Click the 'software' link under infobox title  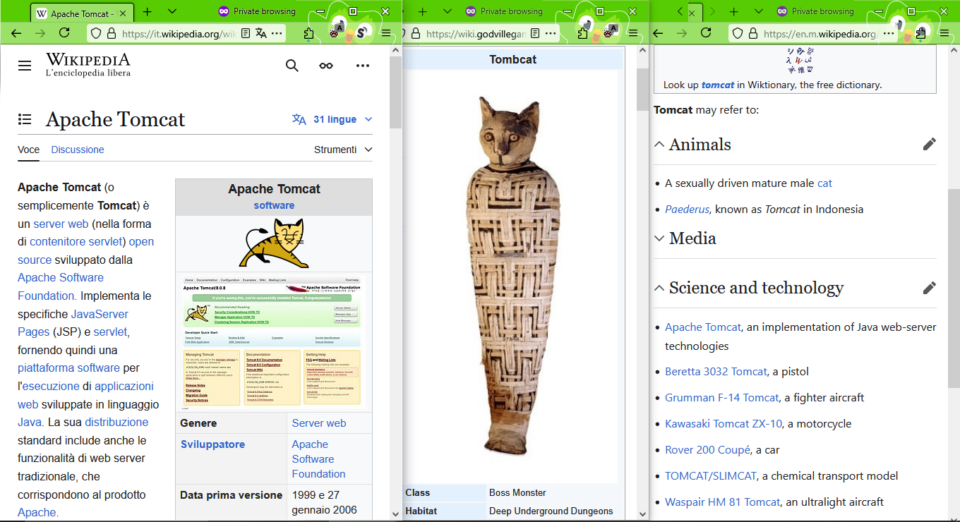(274, 206)
